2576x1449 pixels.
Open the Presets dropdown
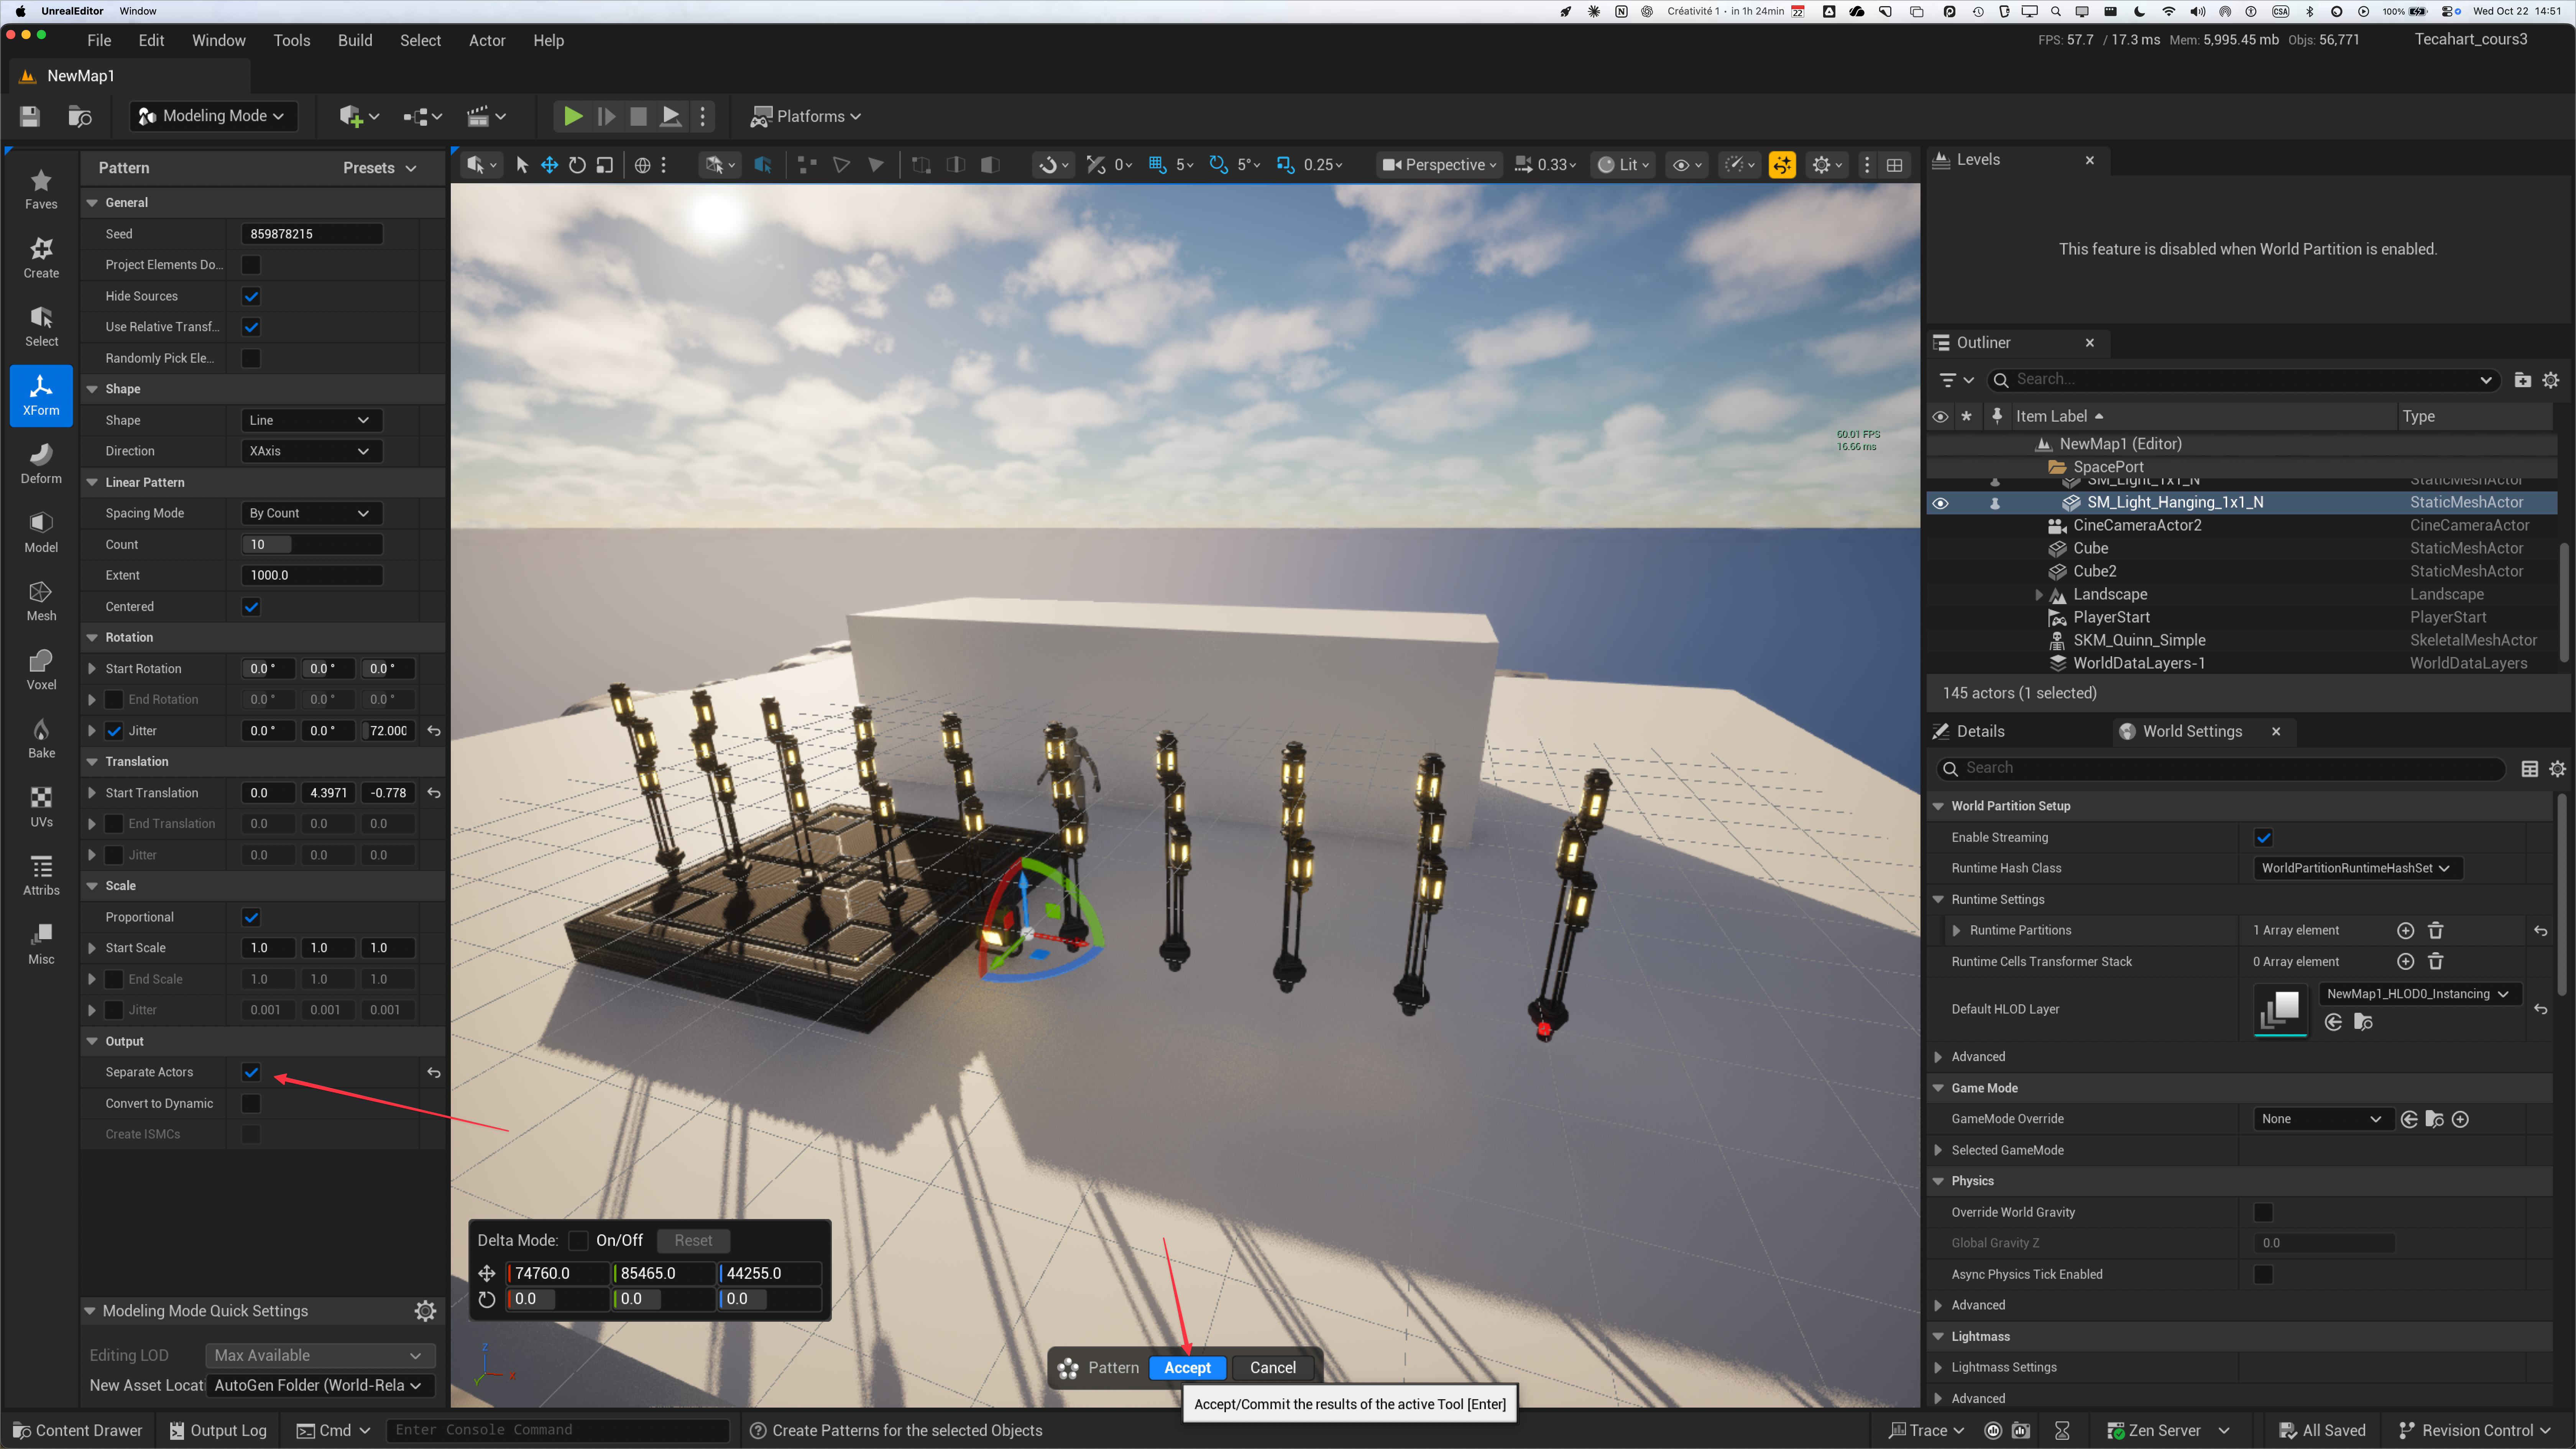(379, 168)
